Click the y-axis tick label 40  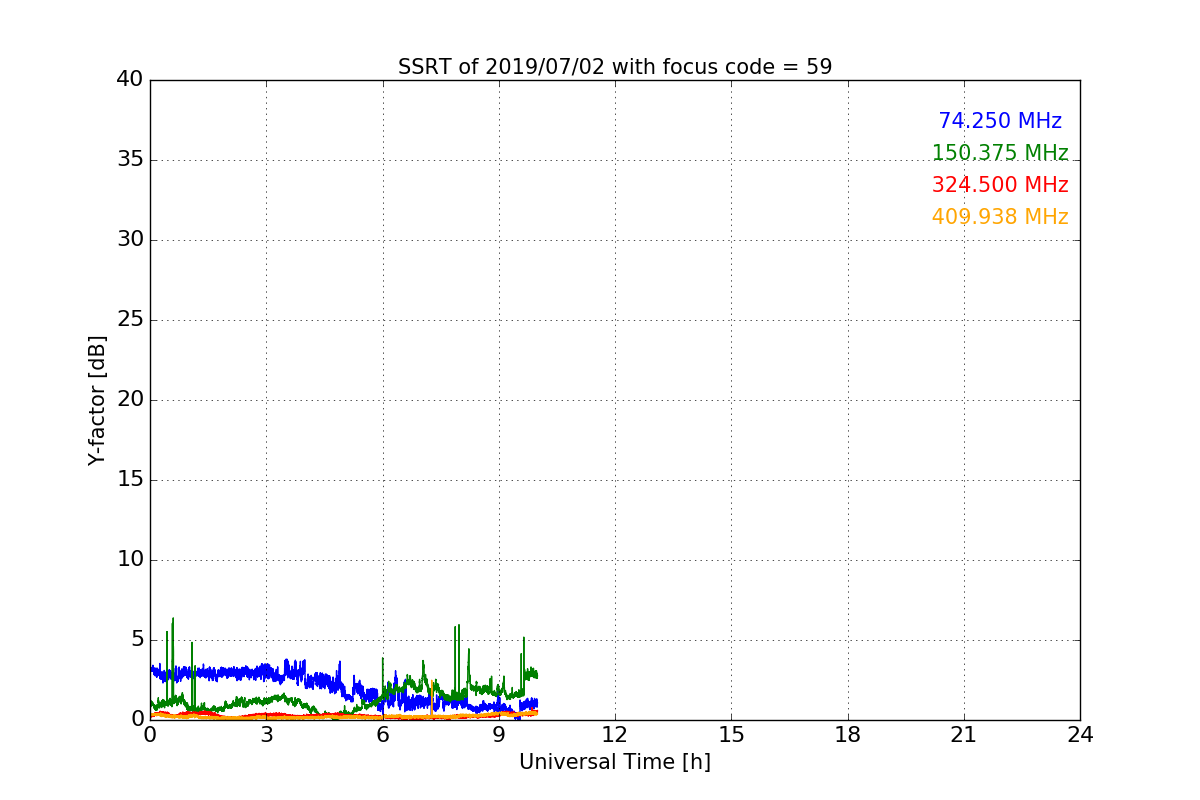coord(130,80)
